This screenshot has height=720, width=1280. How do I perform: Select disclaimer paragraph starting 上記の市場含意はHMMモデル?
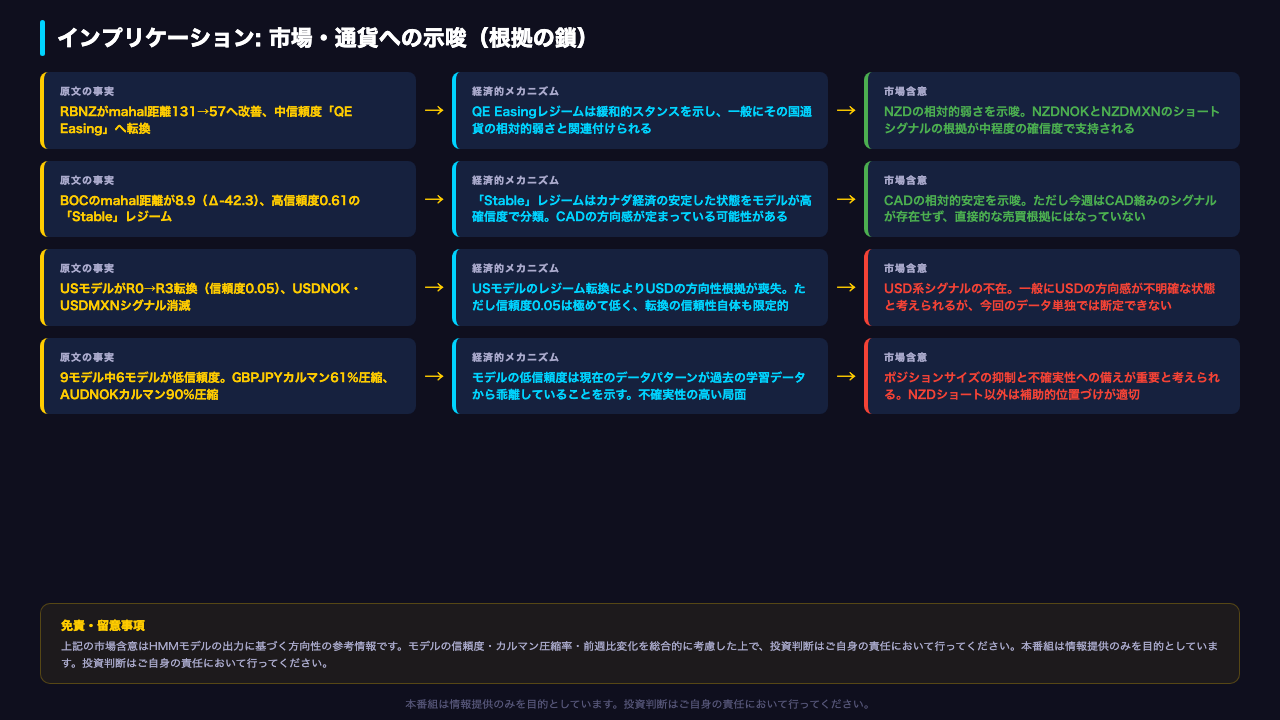point(639,655)
